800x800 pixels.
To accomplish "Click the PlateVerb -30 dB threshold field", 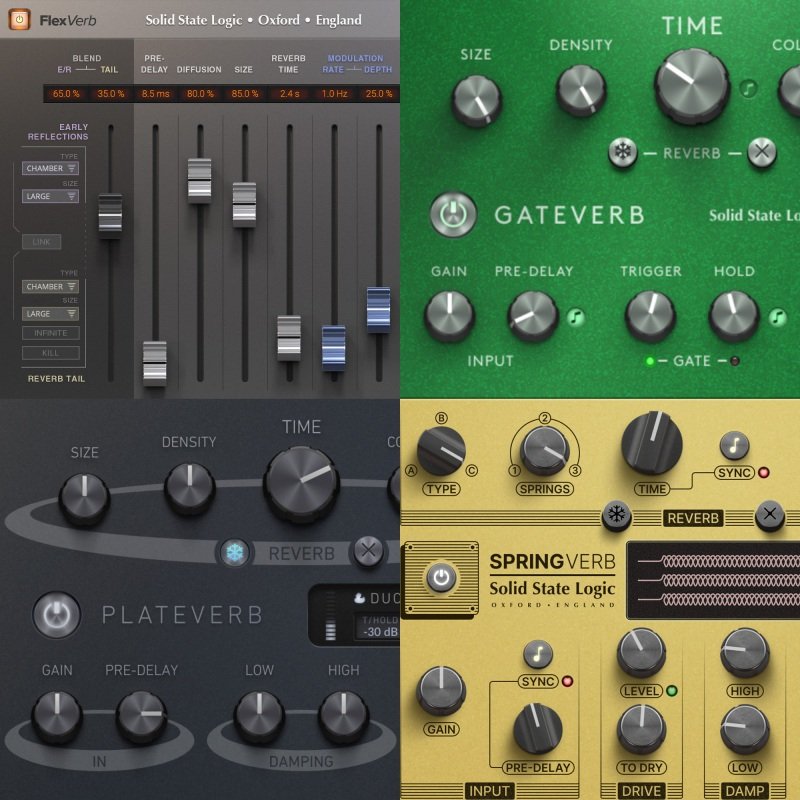I will coord(380,632).
